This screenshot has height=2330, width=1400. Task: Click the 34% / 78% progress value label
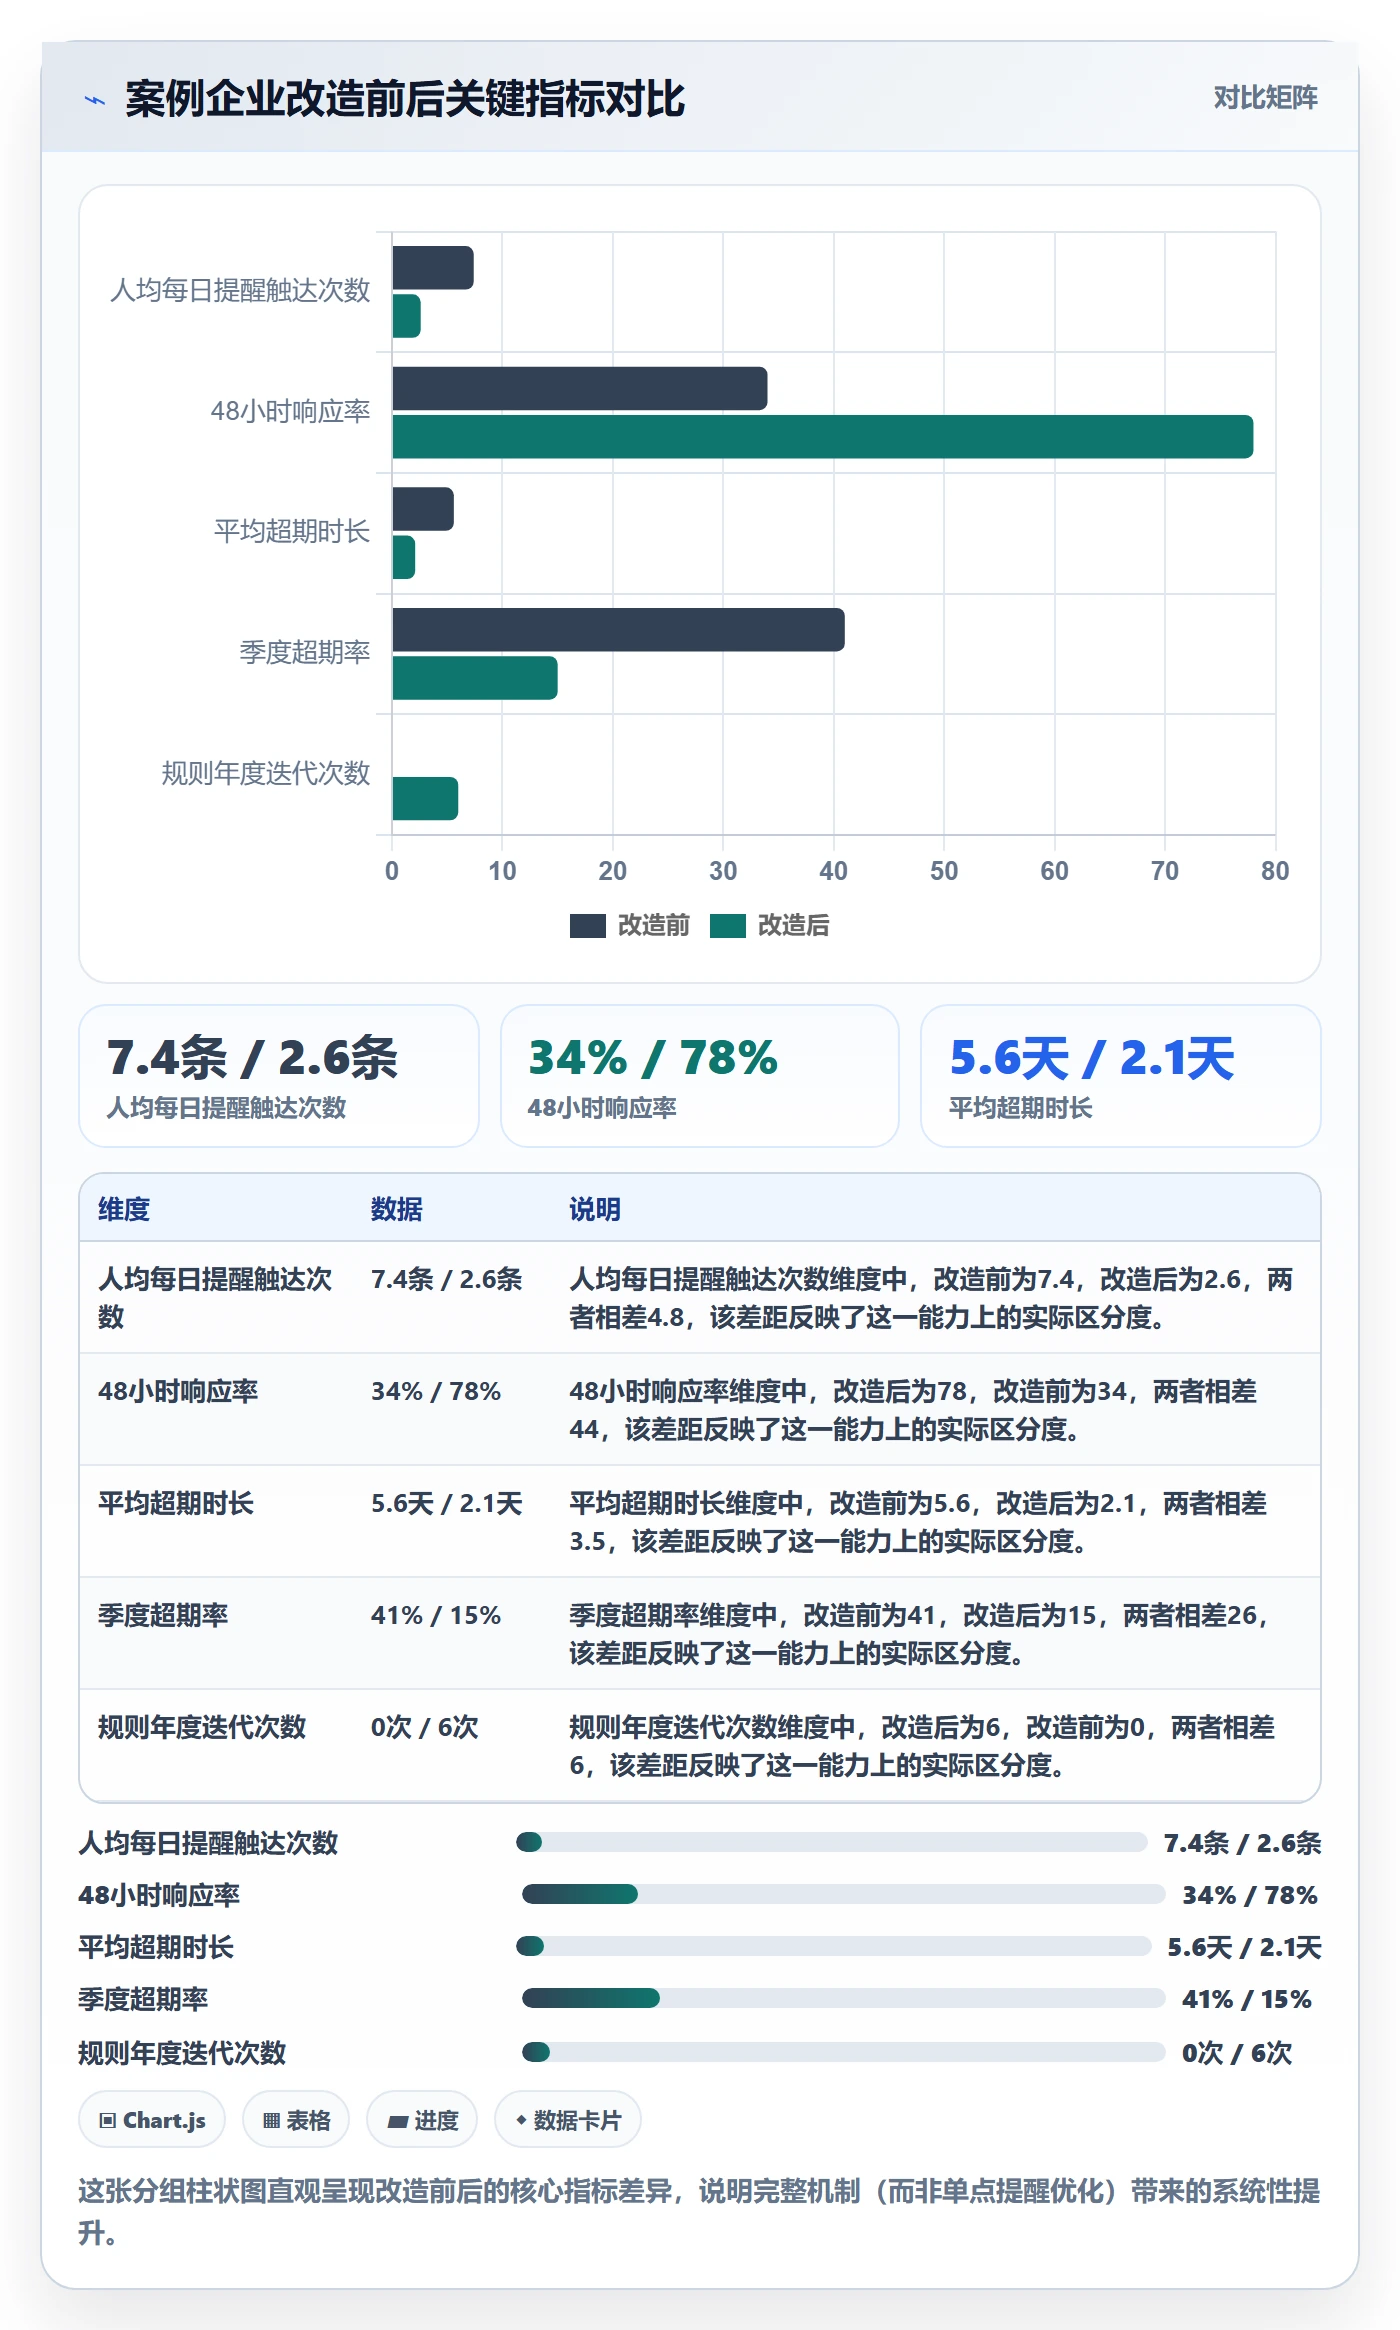pyautogui.click(x=1250, y=1895)
